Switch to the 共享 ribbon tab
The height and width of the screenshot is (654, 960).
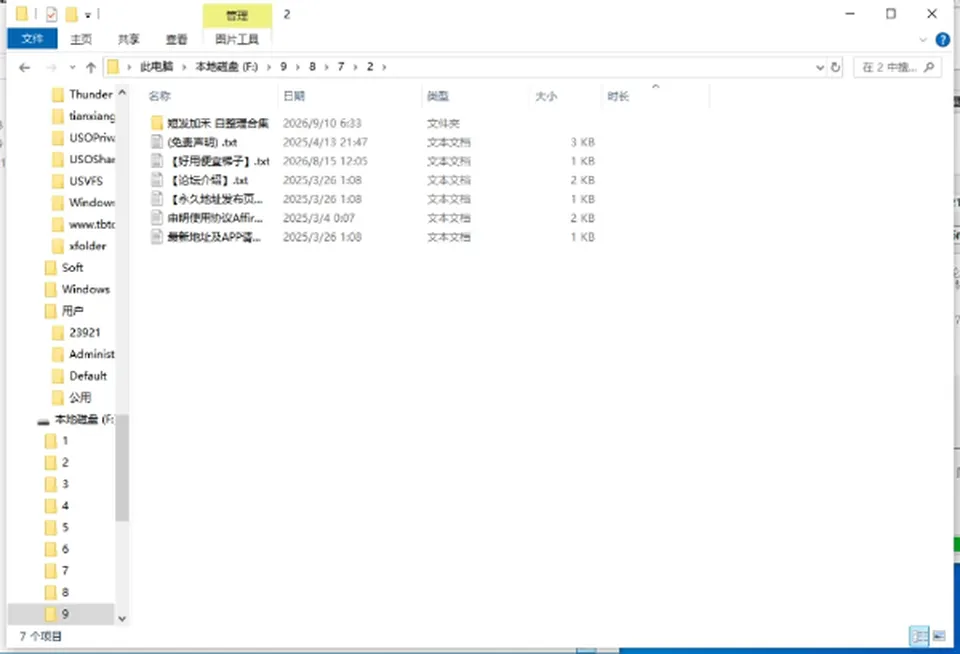129,39
